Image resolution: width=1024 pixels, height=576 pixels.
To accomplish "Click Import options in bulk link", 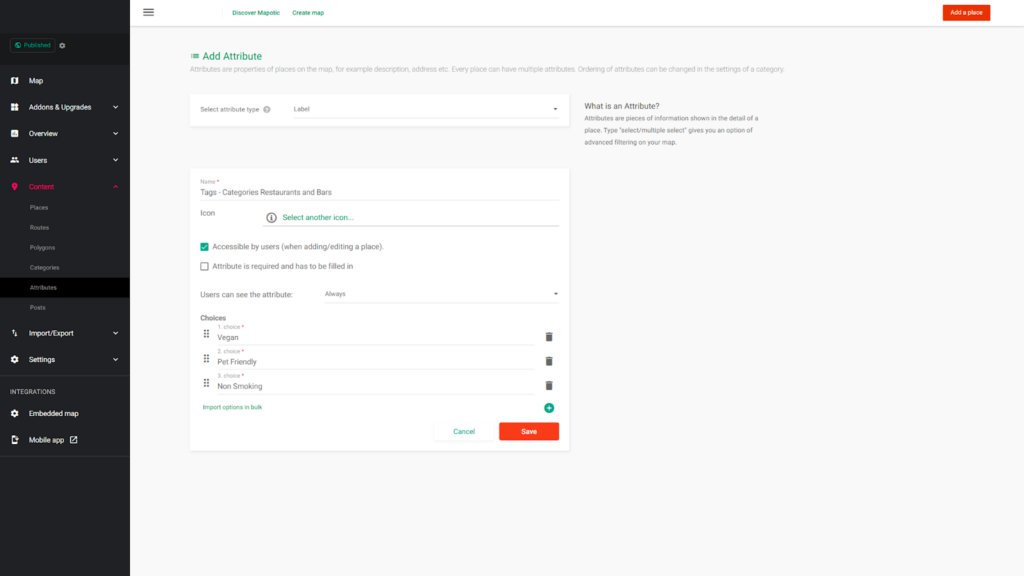I will 232,408.
